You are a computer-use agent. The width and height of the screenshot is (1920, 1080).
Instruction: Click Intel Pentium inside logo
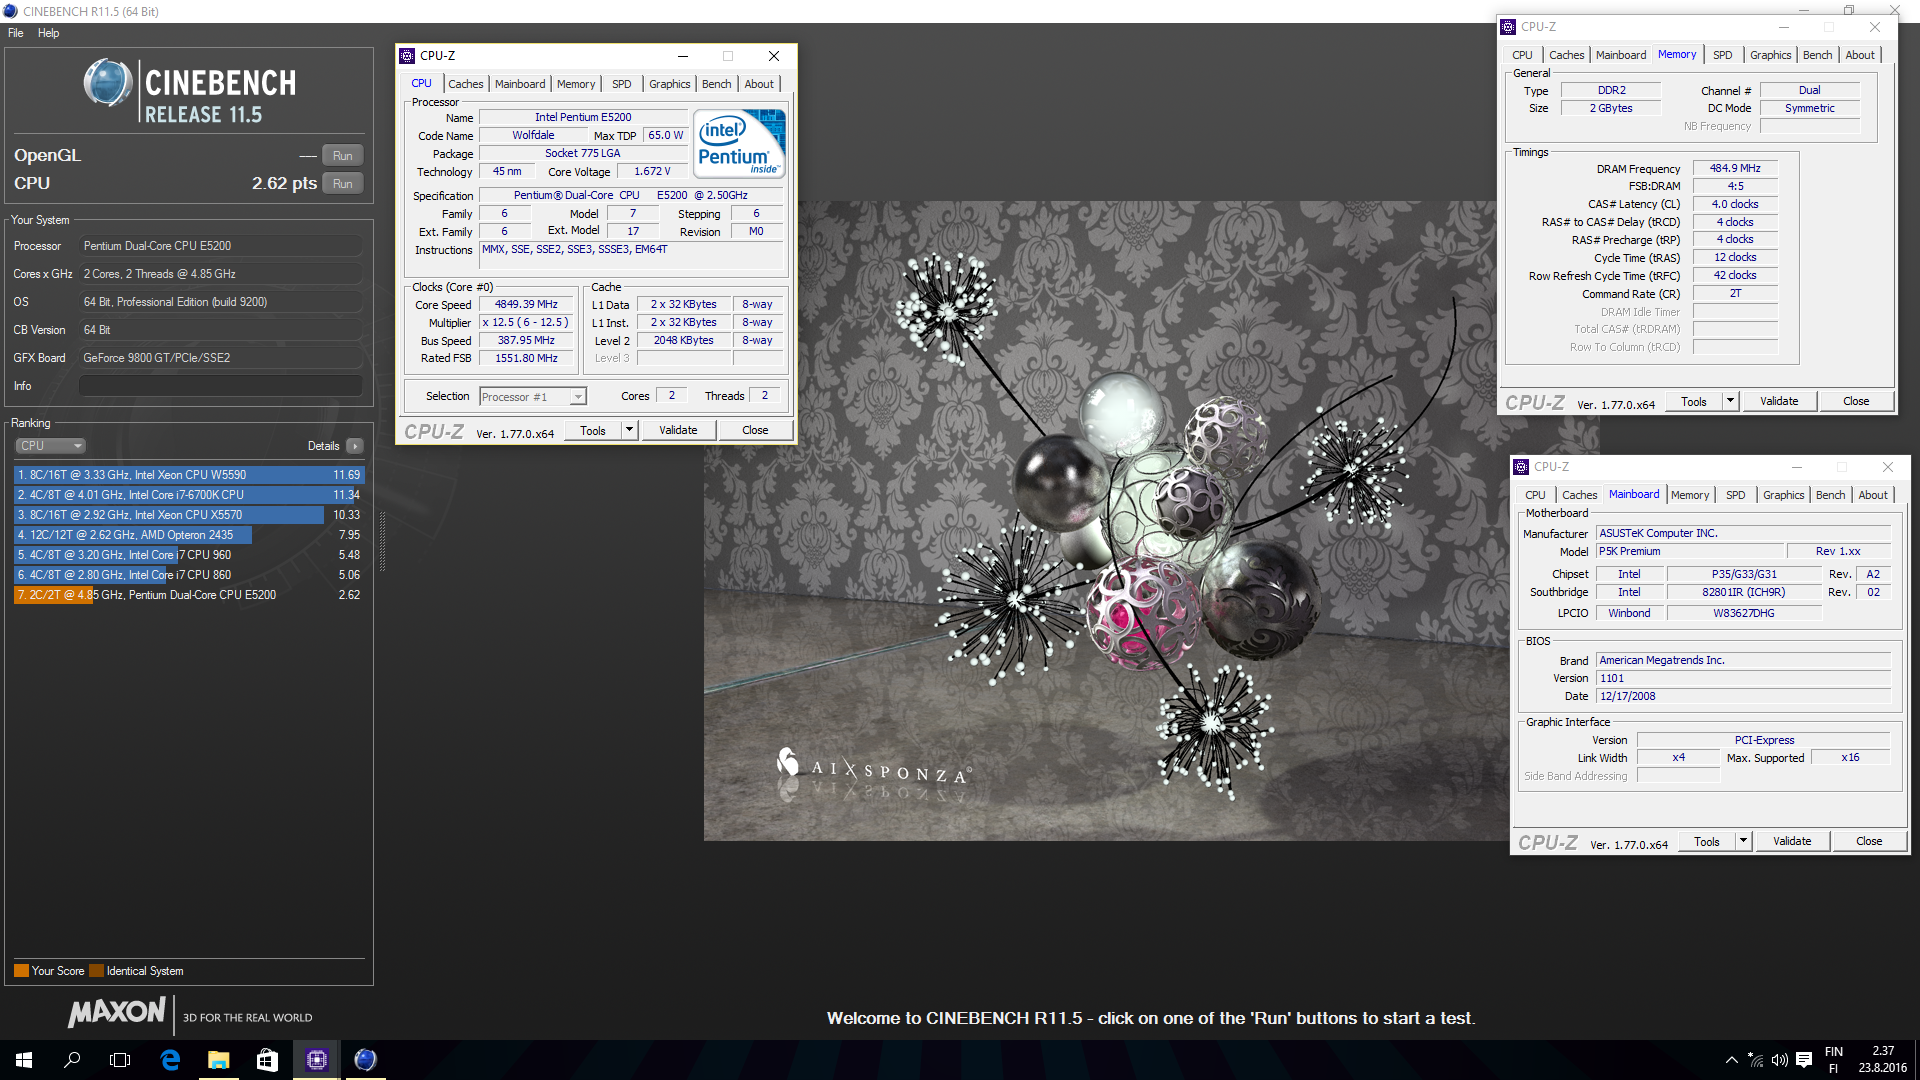(740, 144)
